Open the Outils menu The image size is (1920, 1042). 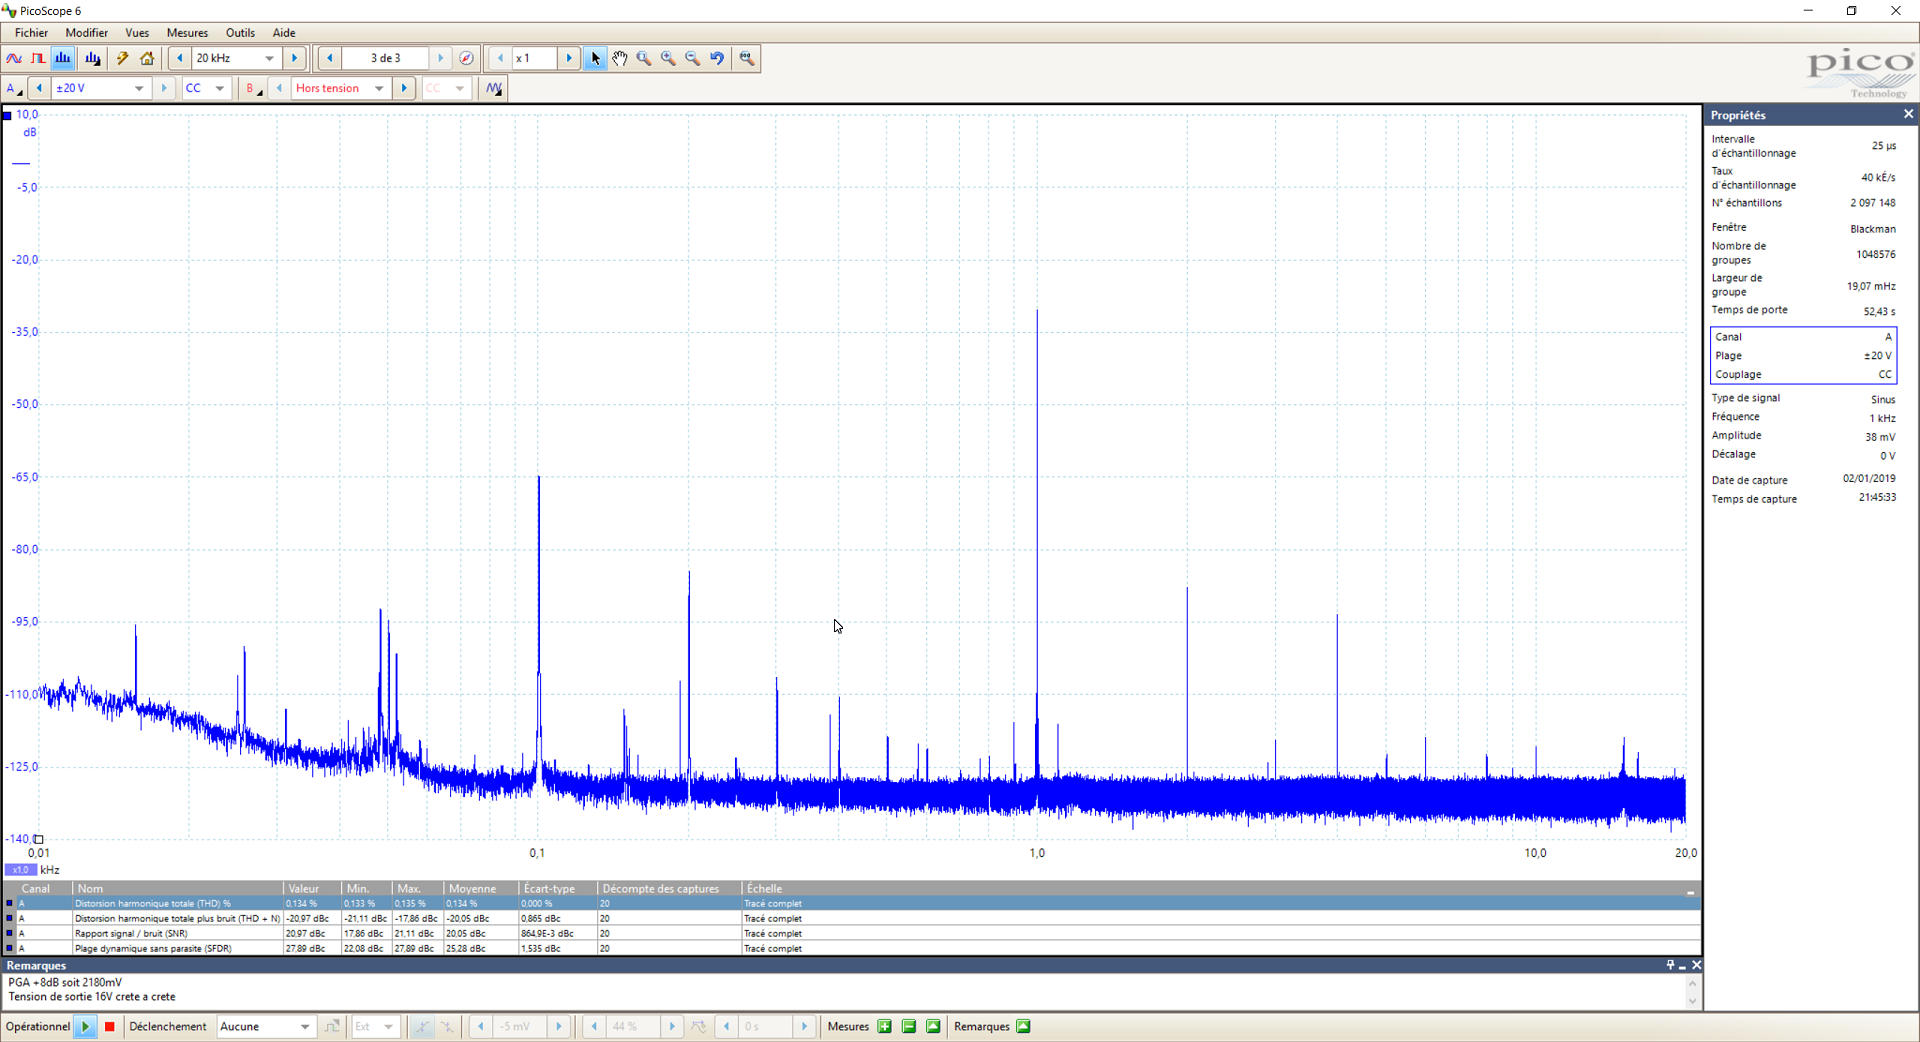[x=240, y=33]
